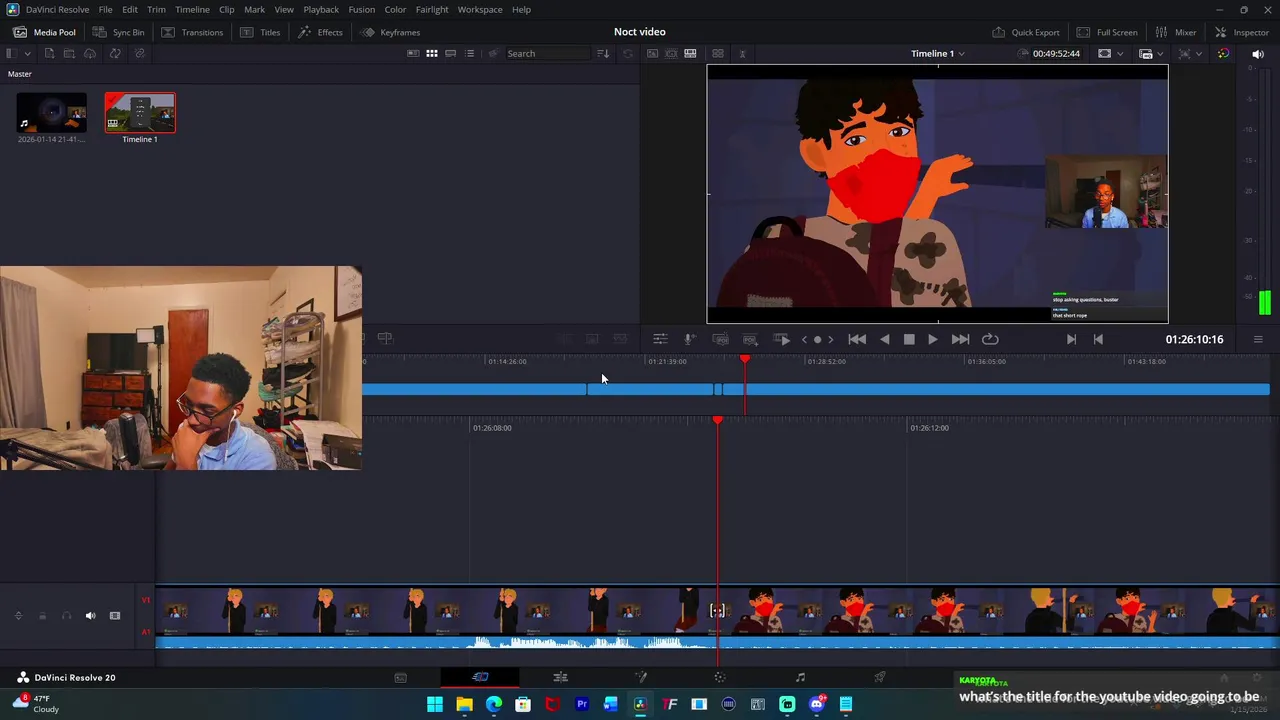
Task: Open the Playback menu
Action: pos(321,9)
